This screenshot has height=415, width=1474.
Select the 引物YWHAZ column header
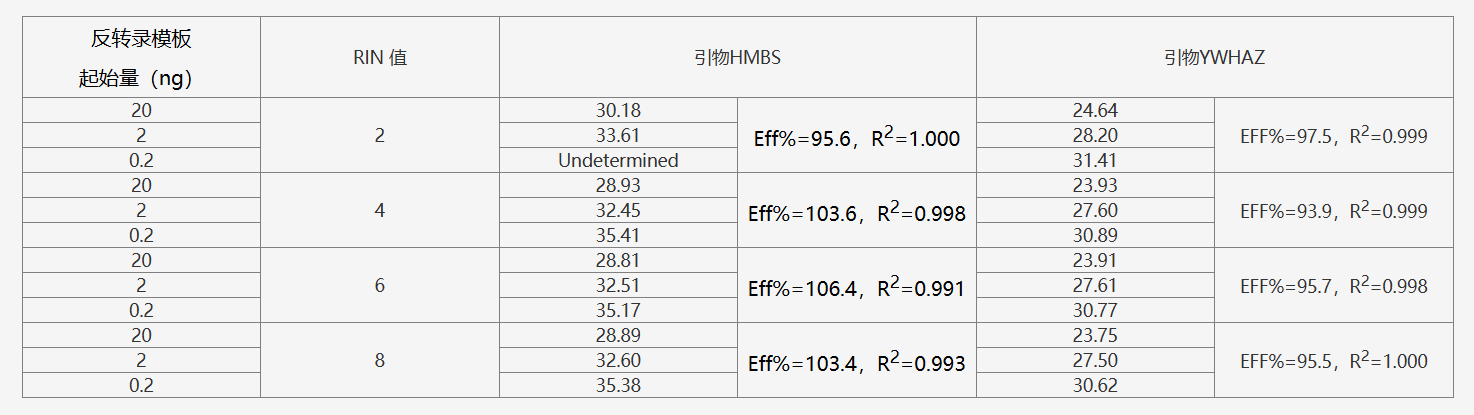coord(1214,58)
